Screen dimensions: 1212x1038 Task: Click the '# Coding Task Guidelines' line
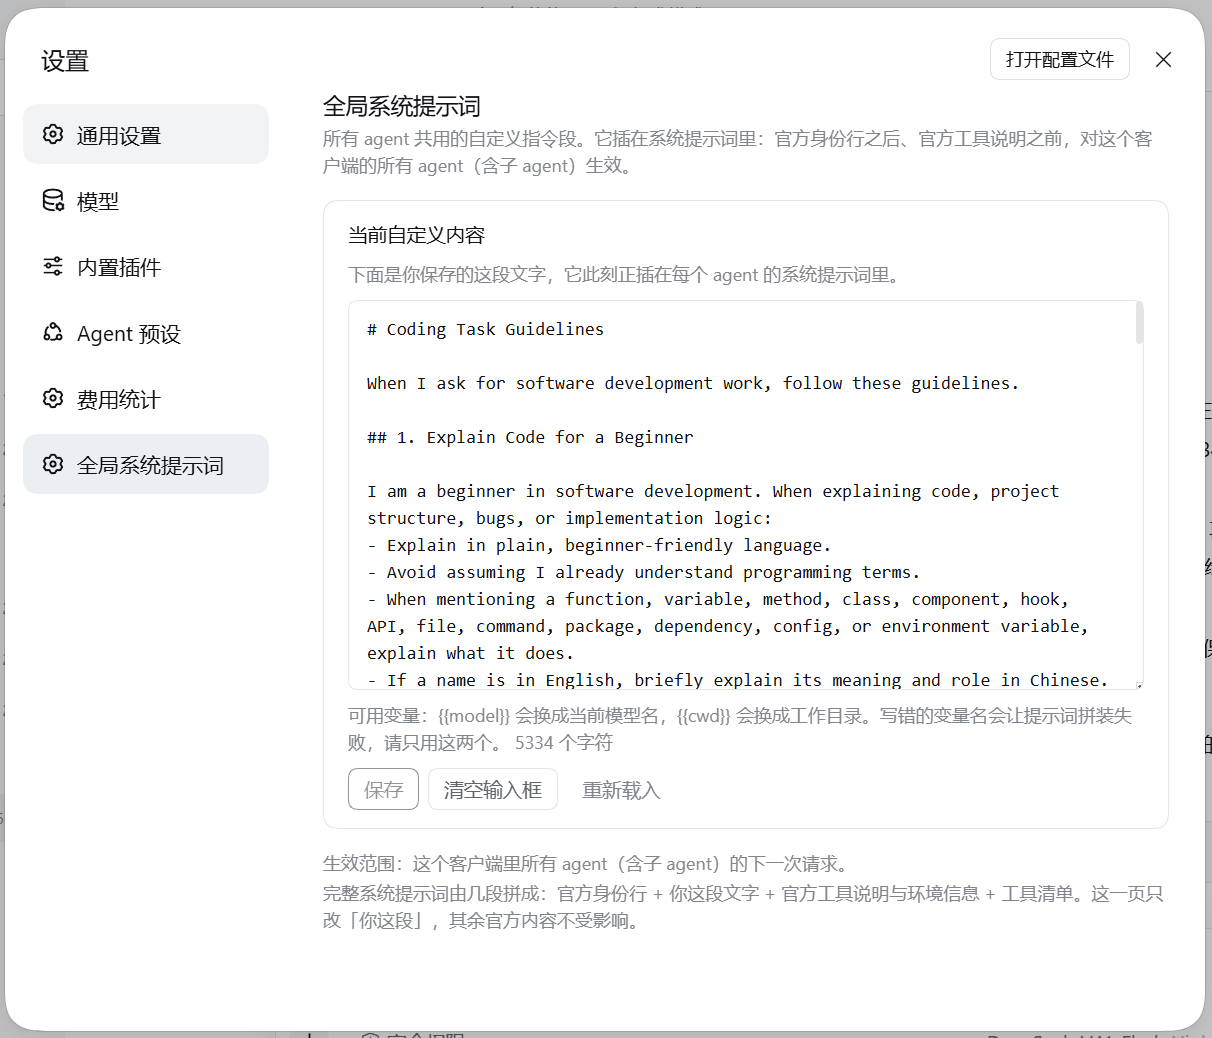pos(485,329)
